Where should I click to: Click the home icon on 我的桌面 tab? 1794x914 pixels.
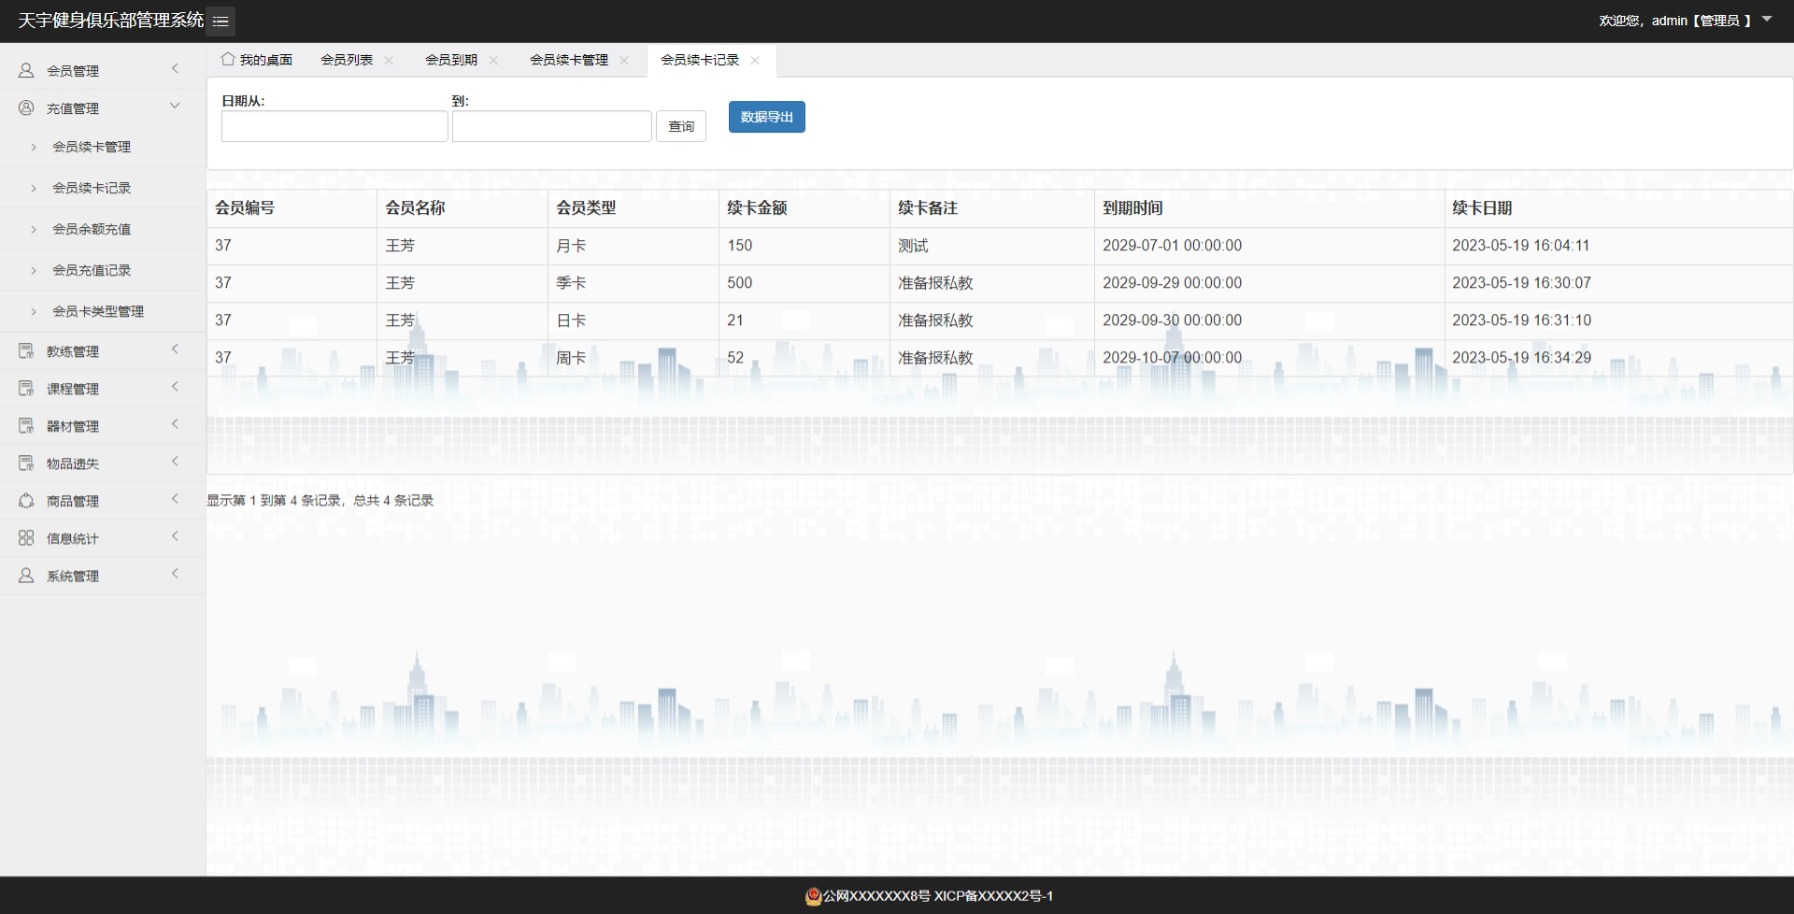click(228, 59)
